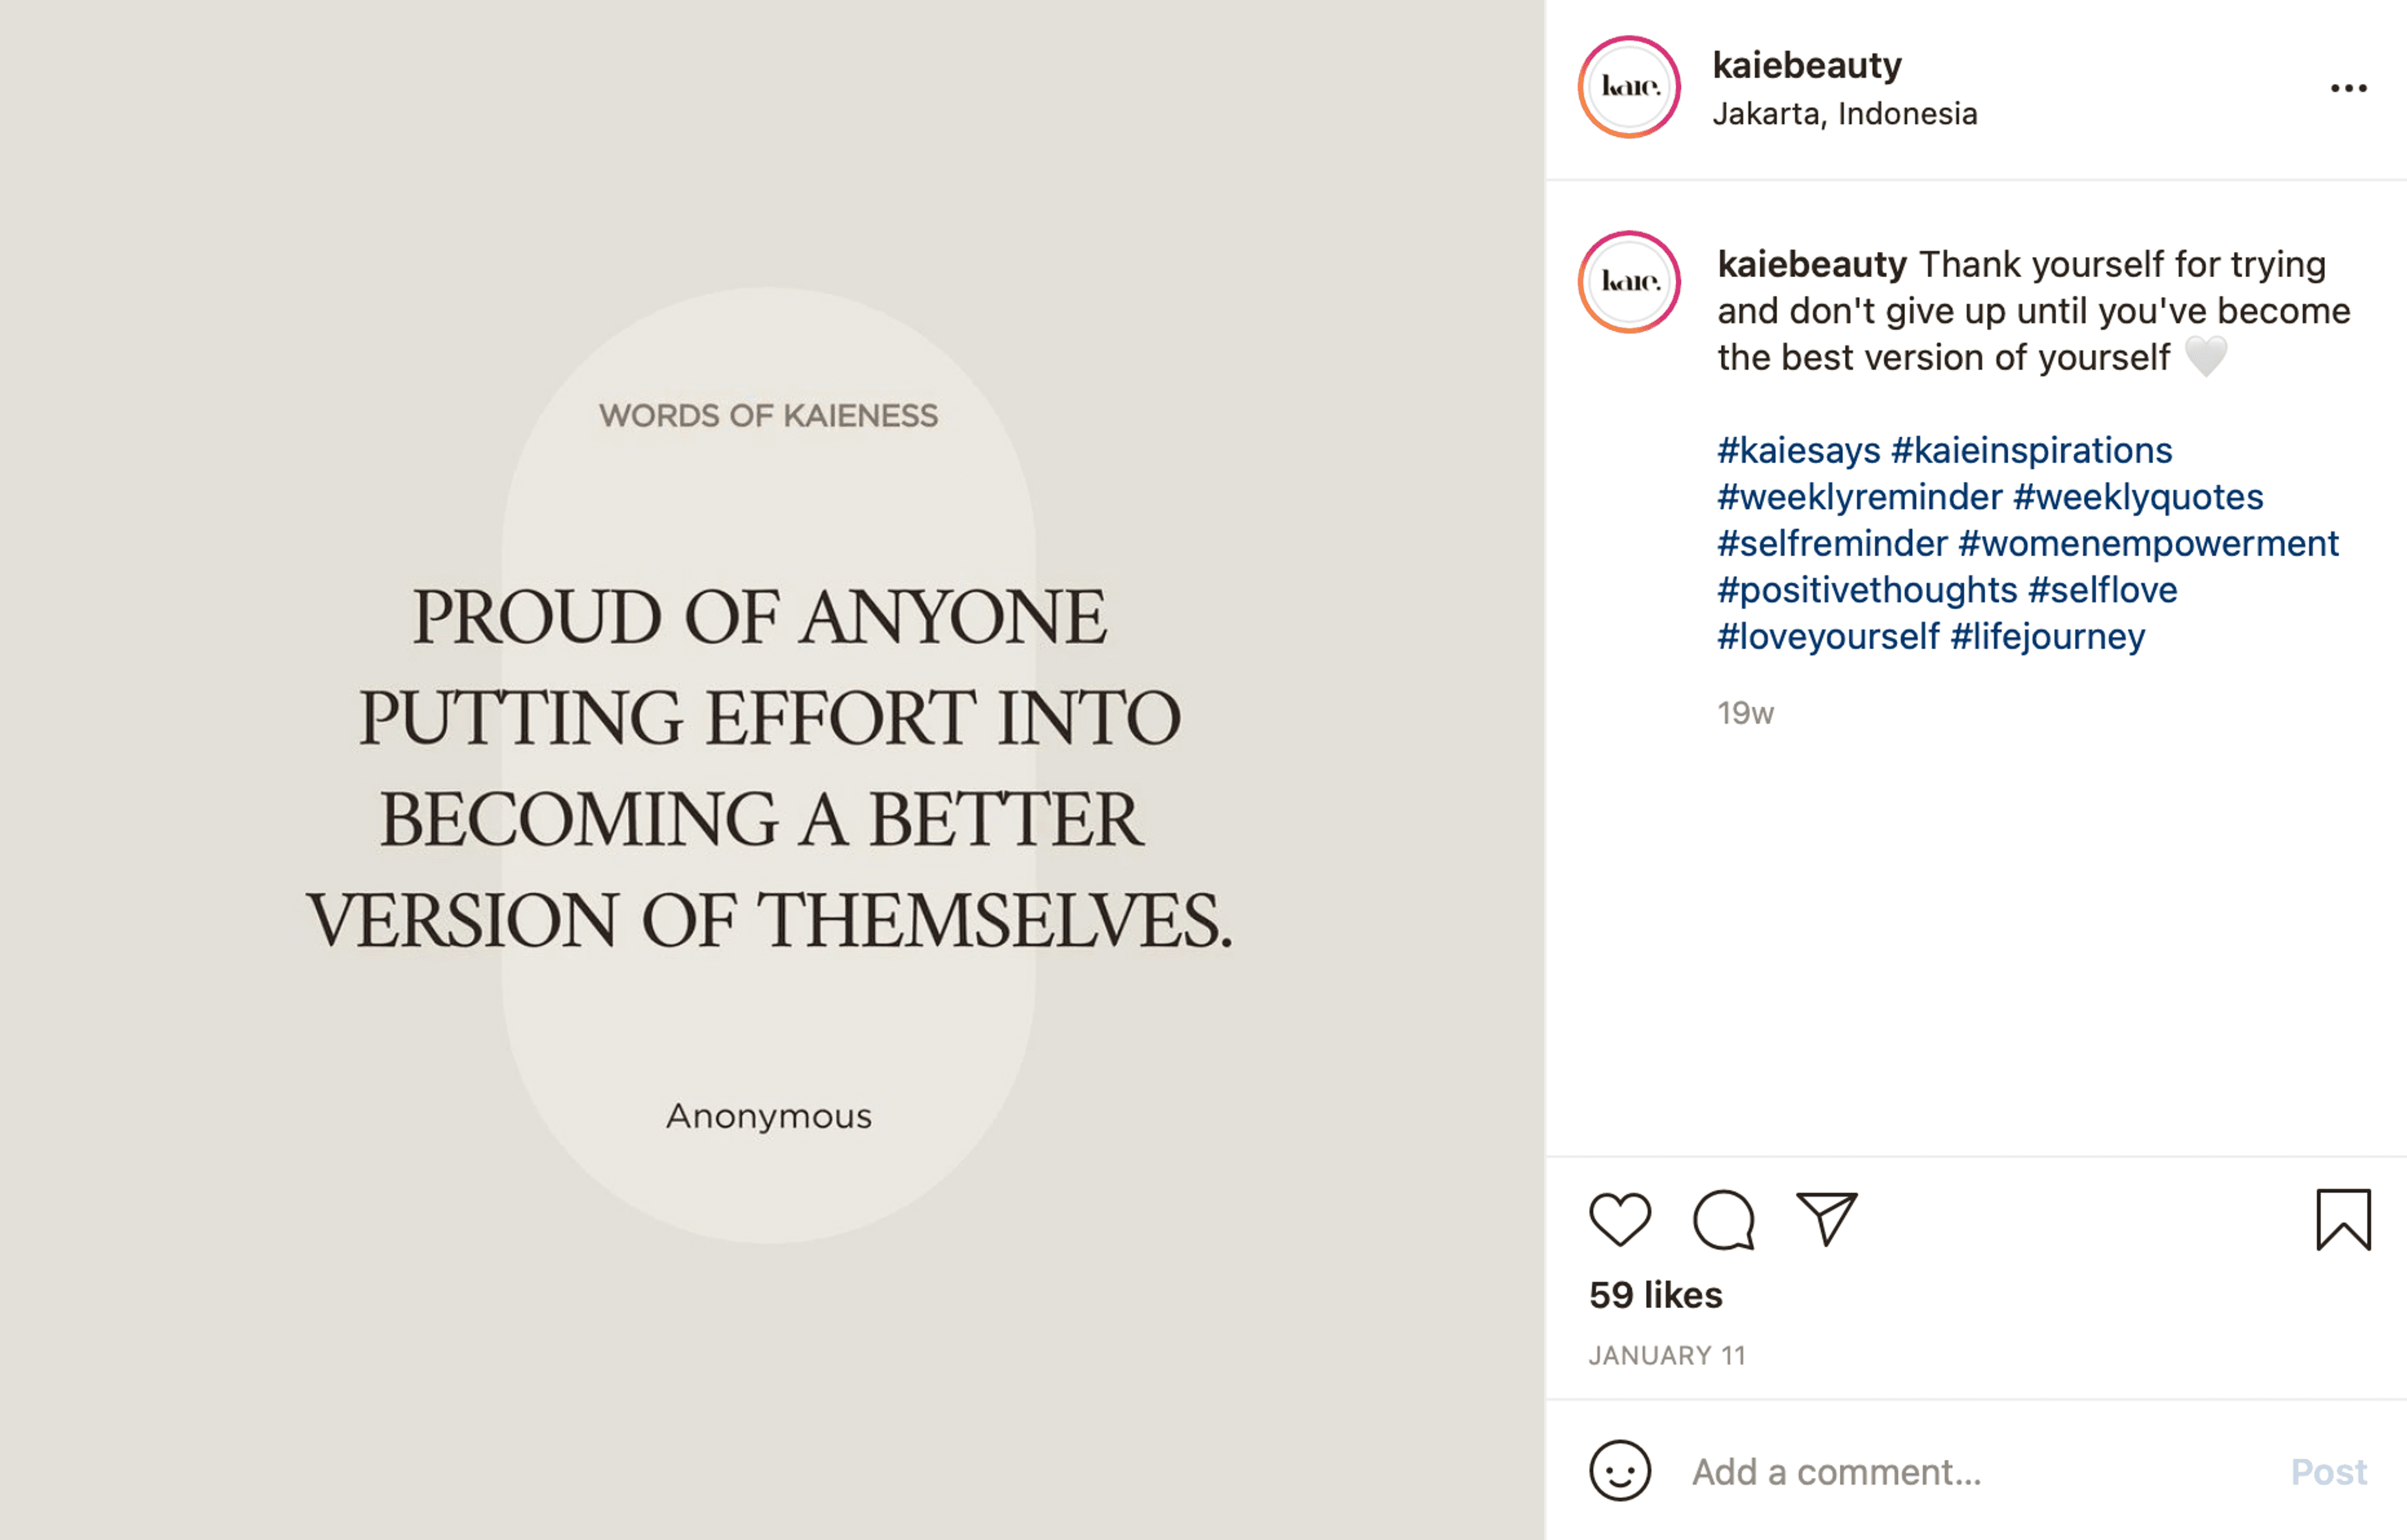This screenshot has height=1540, width=2407.
Task: Share post with paper plane icon
Action: pyautogui.click(x=1827, y=1218)
